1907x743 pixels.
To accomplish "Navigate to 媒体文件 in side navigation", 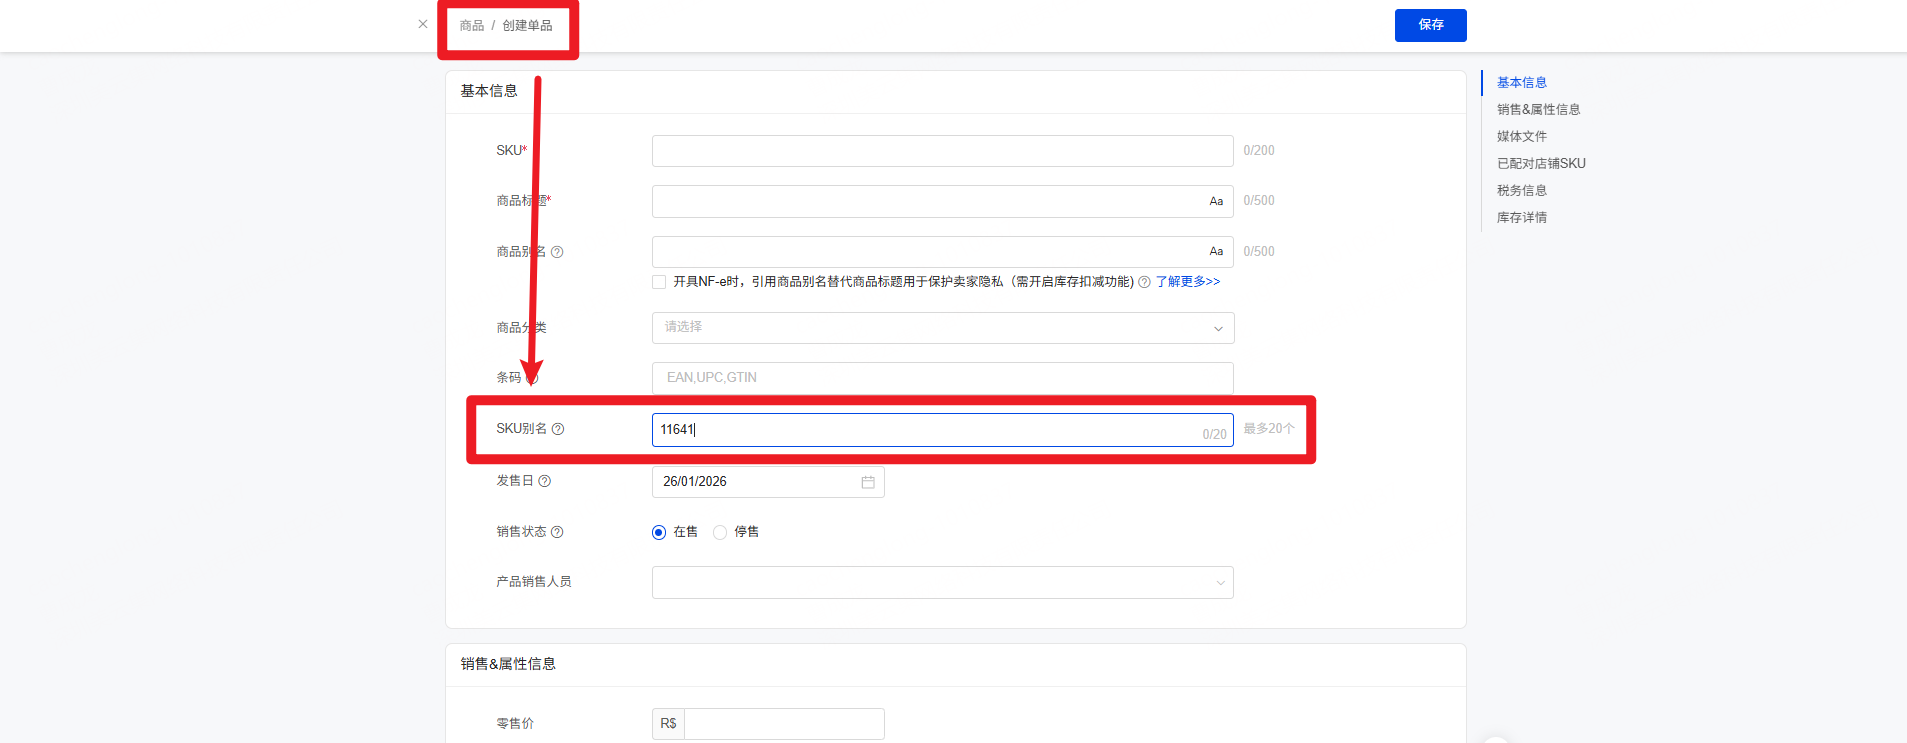I will click(1521, 137).
